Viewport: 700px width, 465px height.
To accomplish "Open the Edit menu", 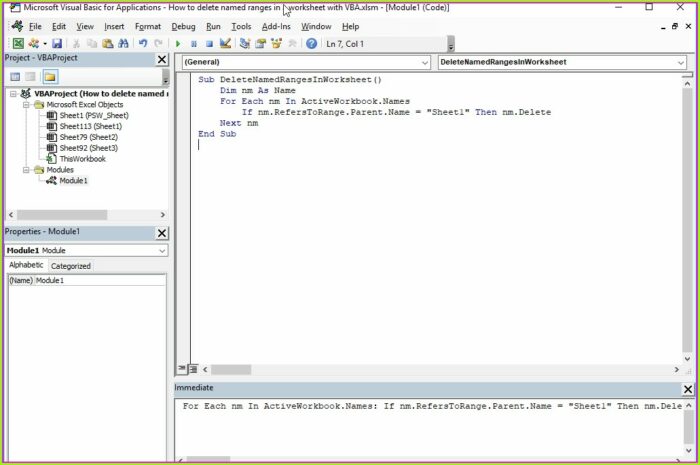I will click(58, 27).
